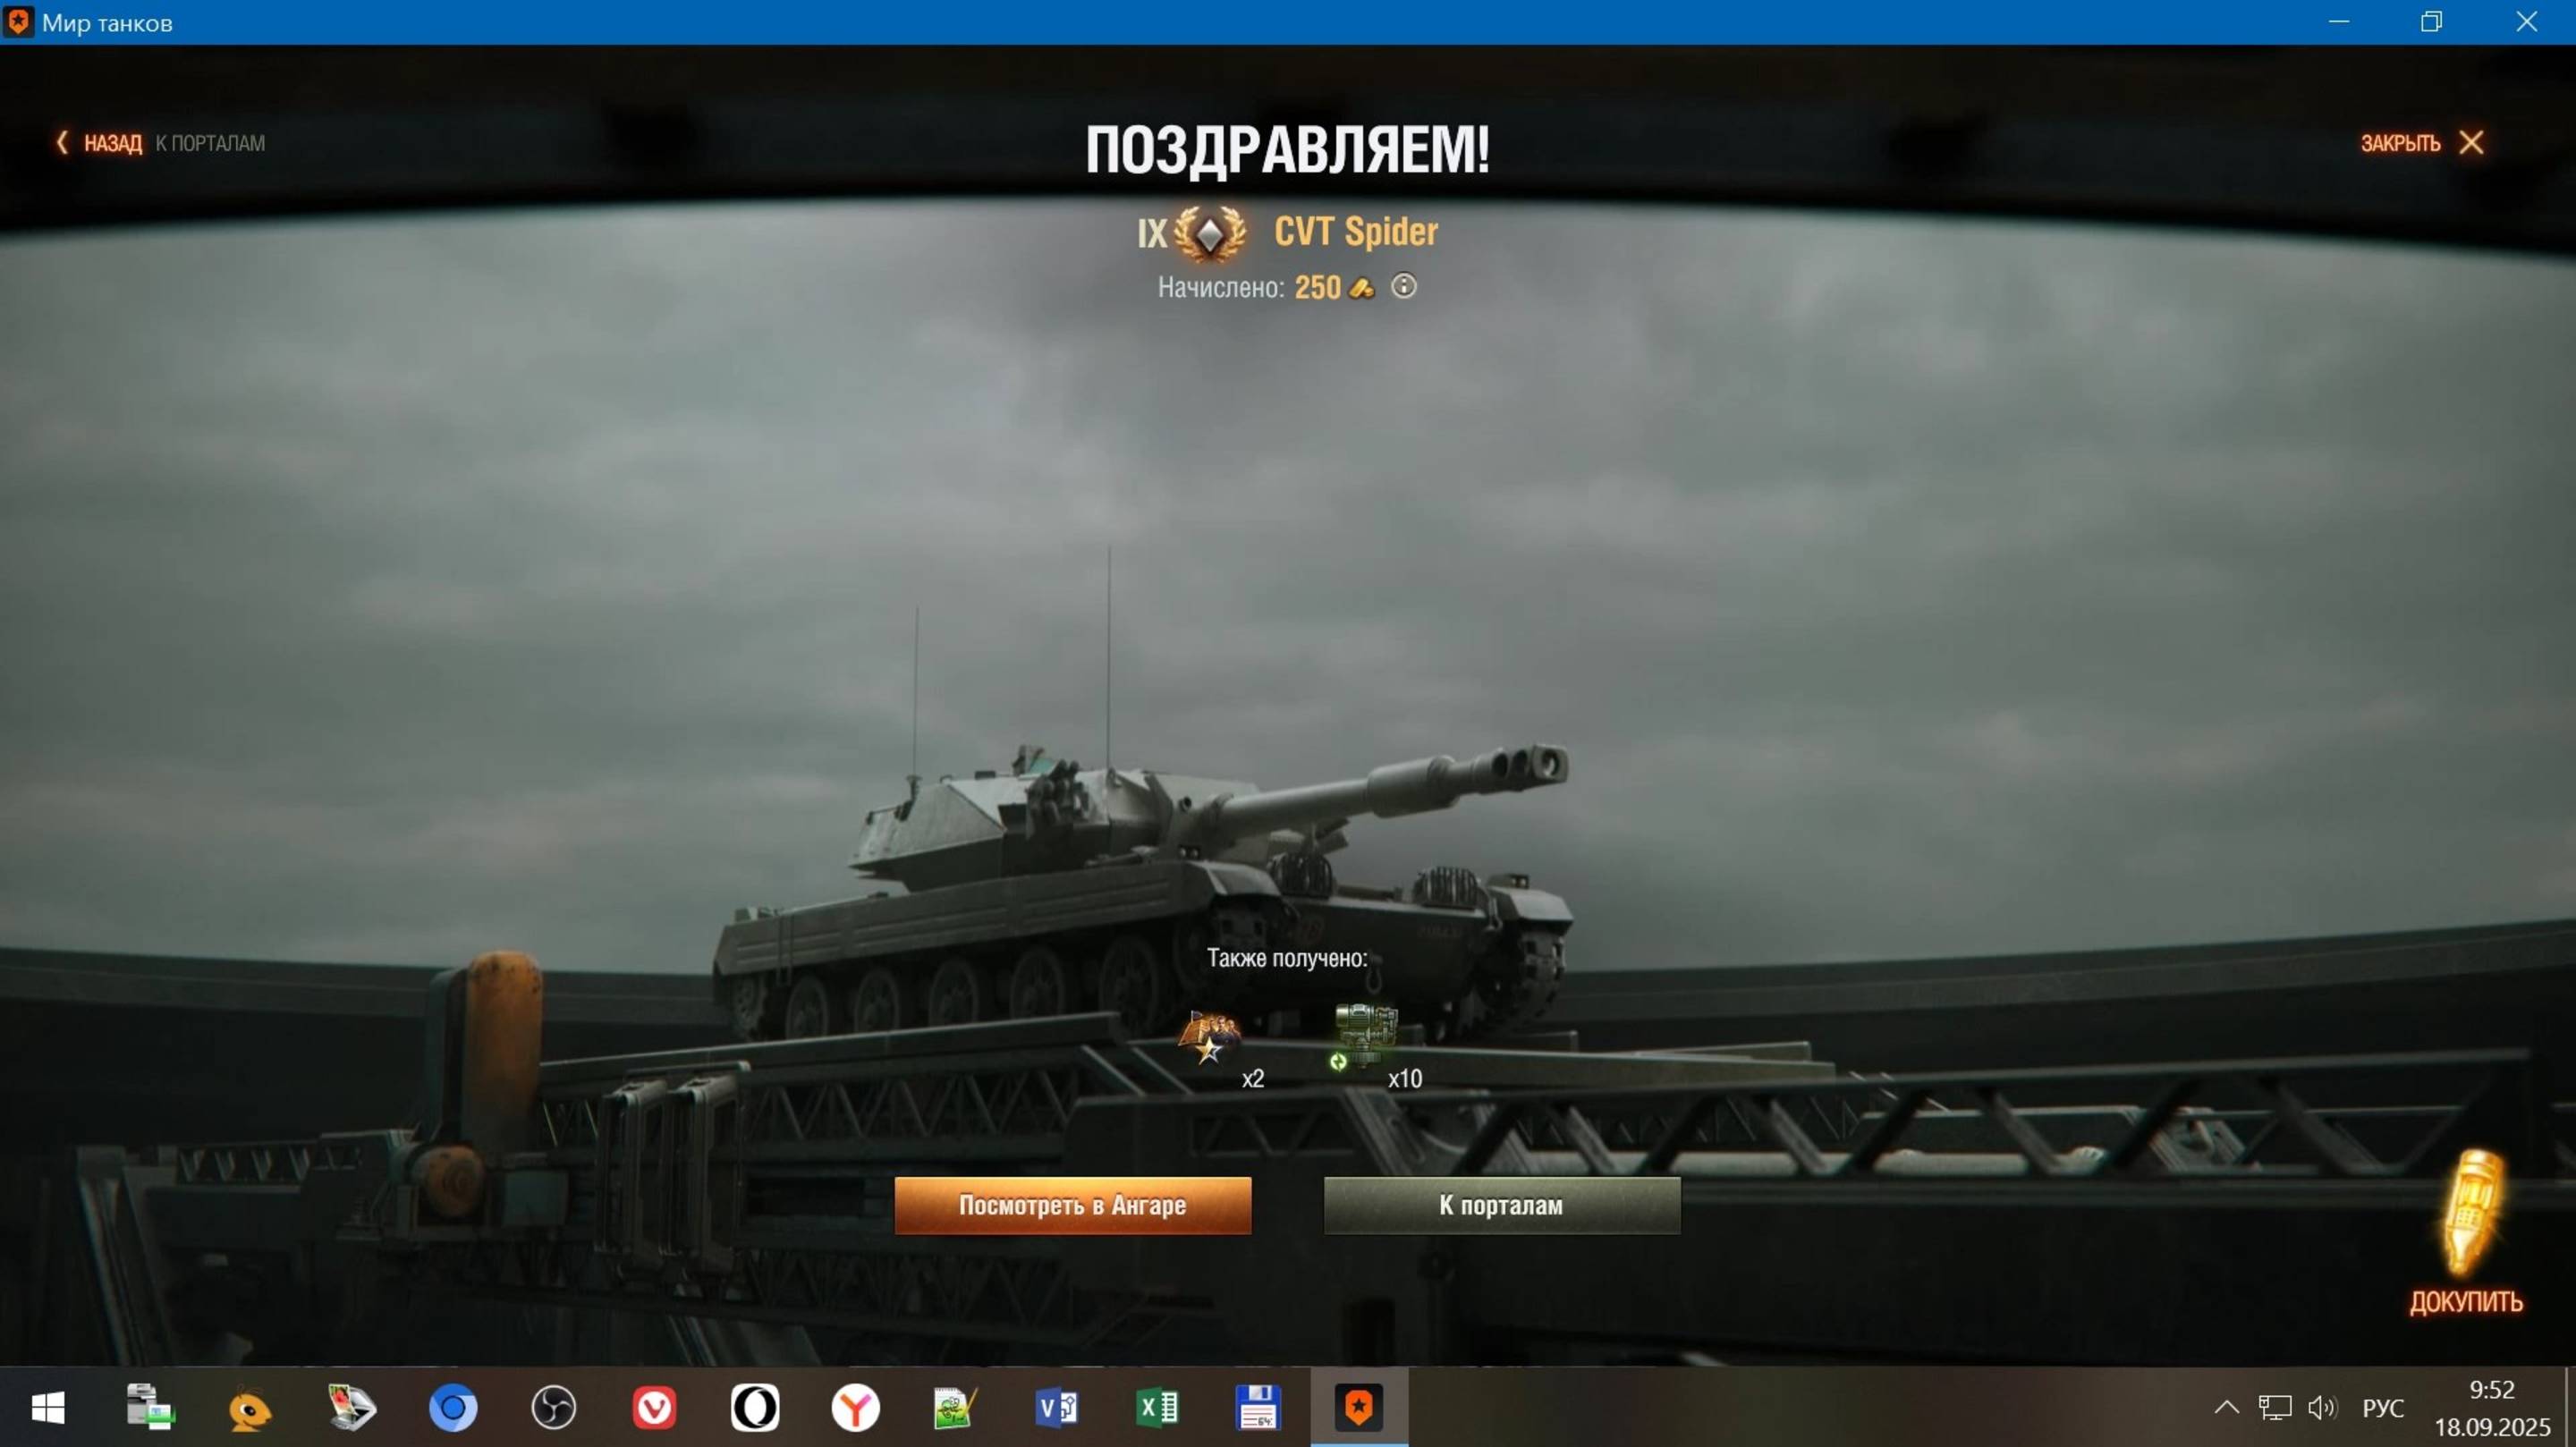2576x1447 pixels.
Task: Click the X icon next to Закрыть
Action: point(2471,143)
